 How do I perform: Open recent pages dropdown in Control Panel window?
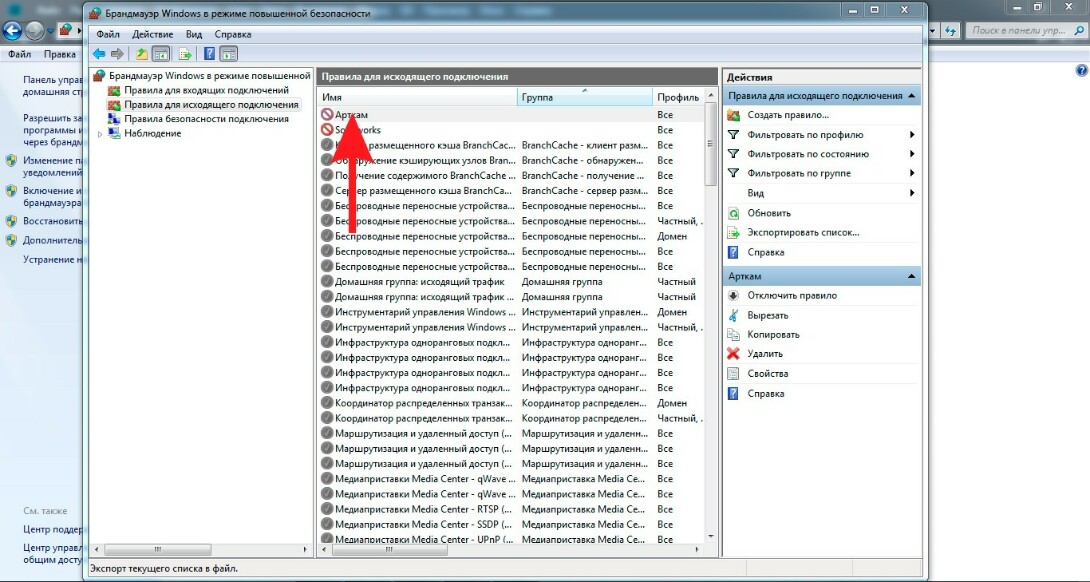click(51, 31)
